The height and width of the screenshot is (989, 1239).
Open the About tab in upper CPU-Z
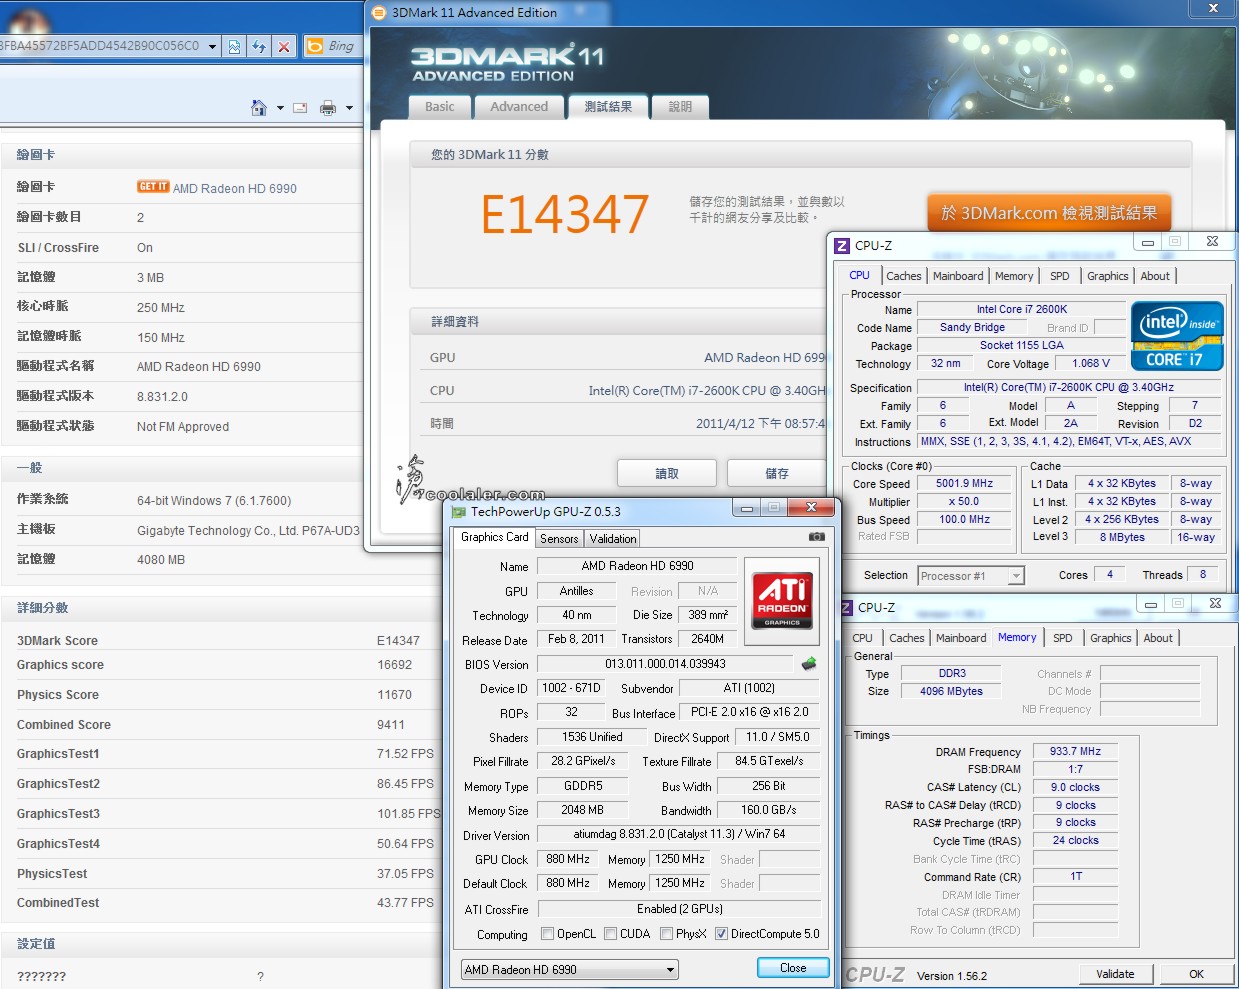pos(1155,276)
